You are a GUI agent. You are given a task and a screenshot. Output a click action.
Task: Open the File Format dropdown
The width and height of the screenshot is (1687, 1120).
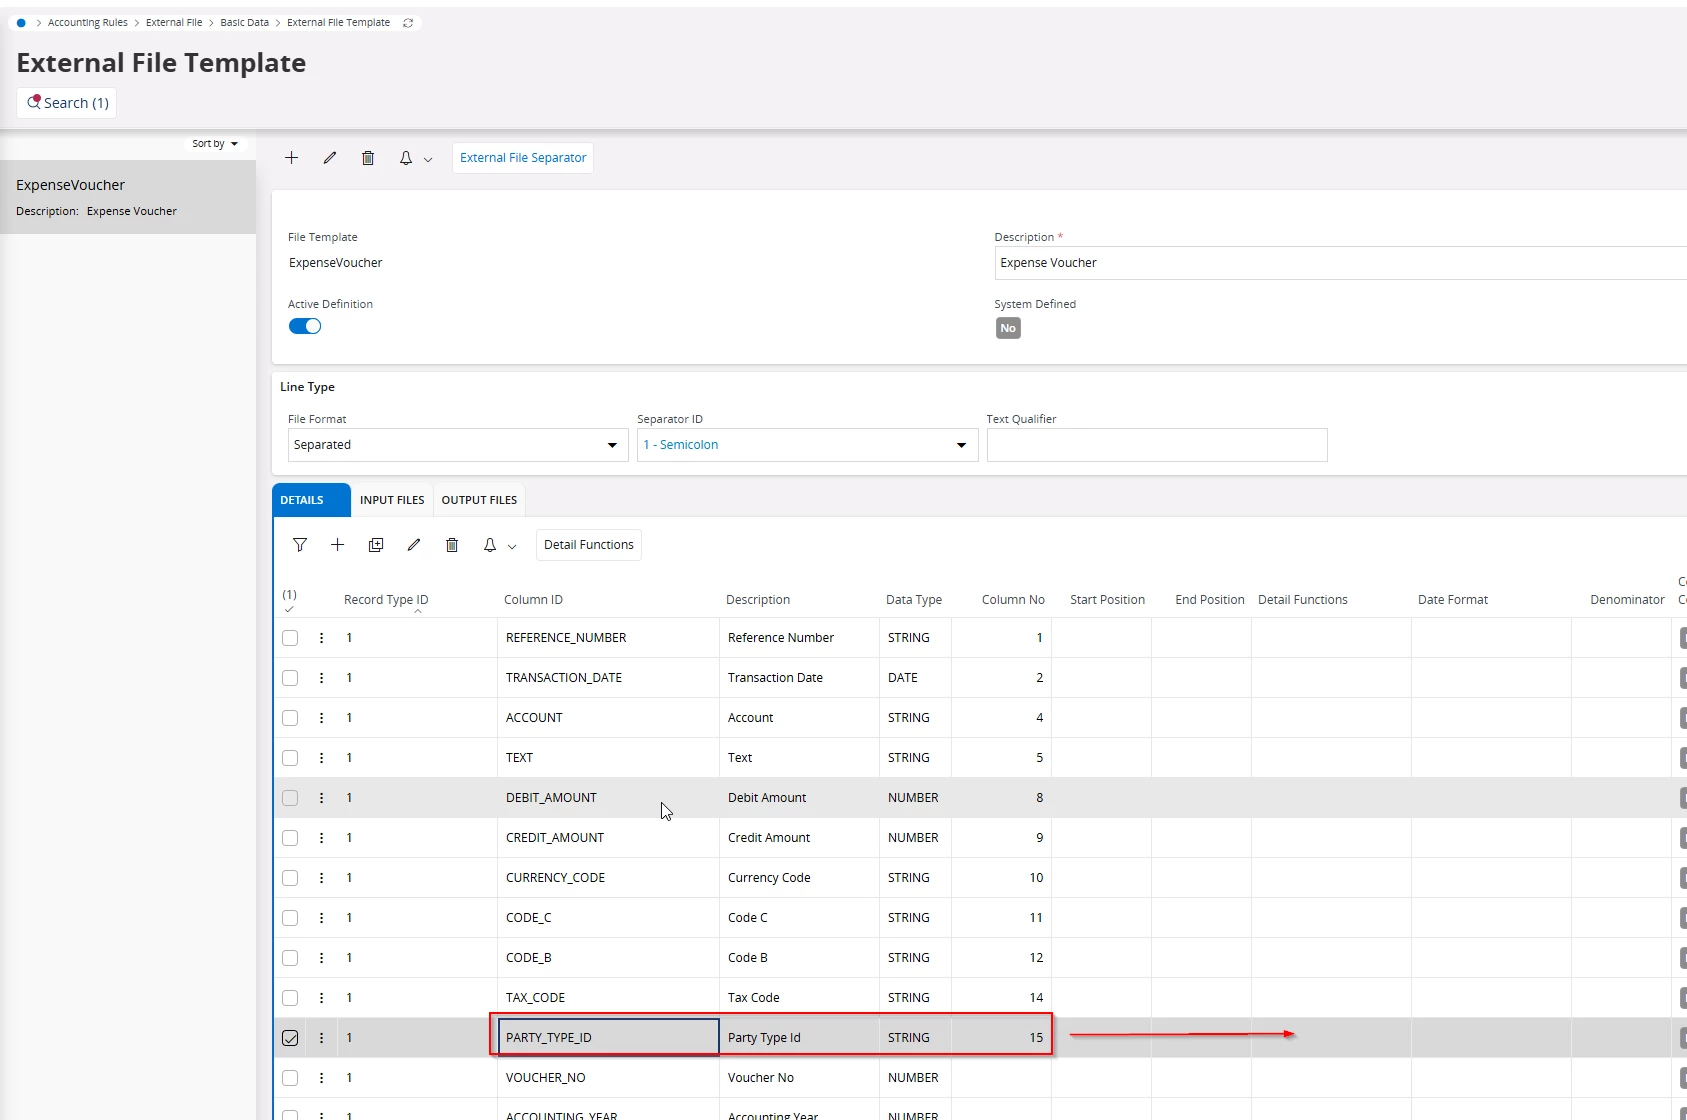coord(458,445)
